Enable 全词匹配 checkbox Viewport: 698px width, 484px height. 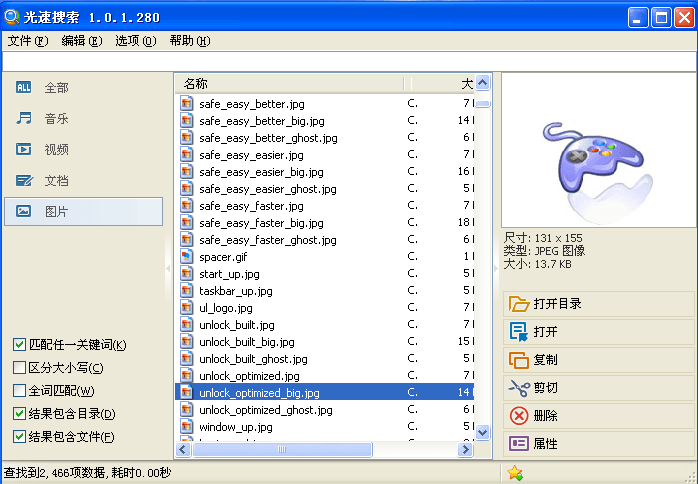[x=19, y=391]
